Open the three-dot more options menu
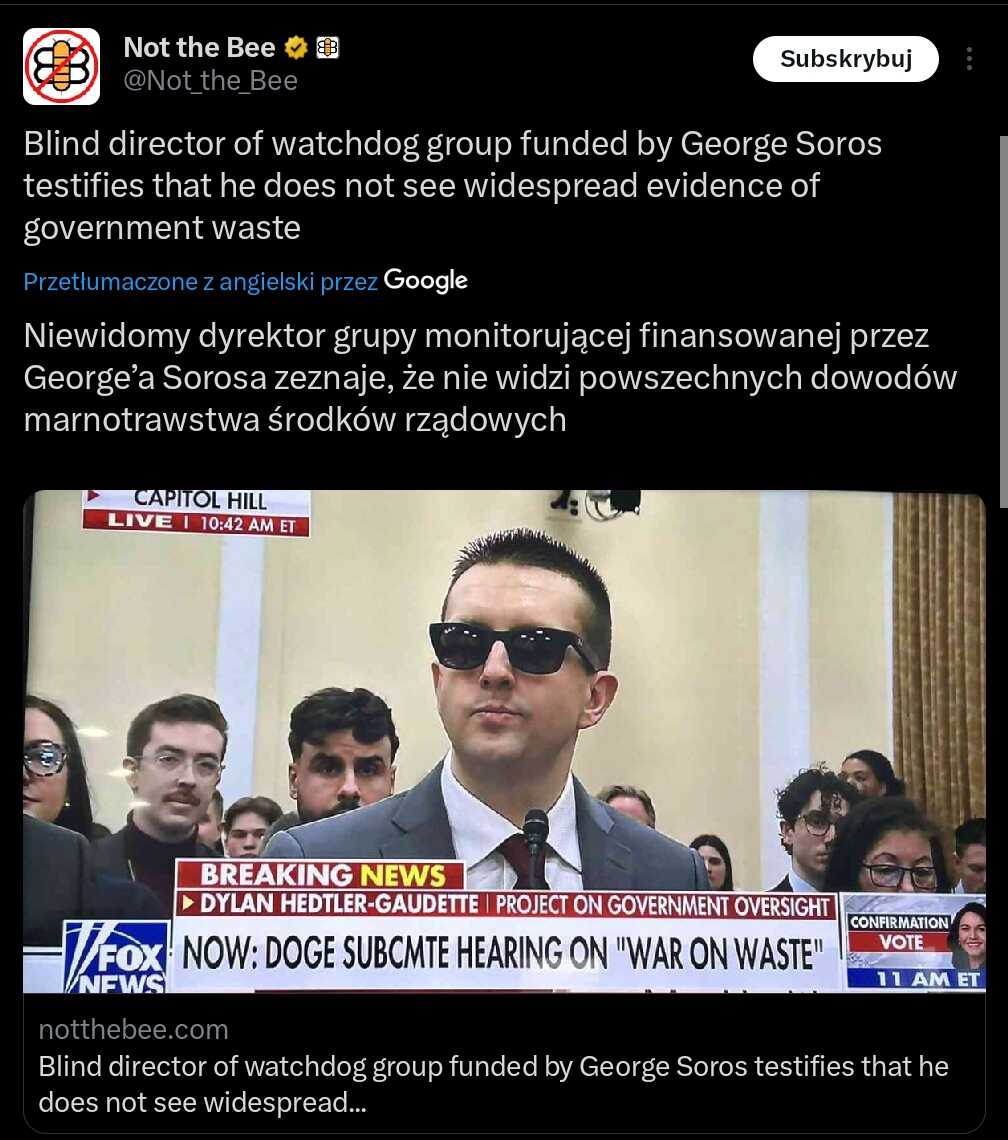 (x=969, y=59)
